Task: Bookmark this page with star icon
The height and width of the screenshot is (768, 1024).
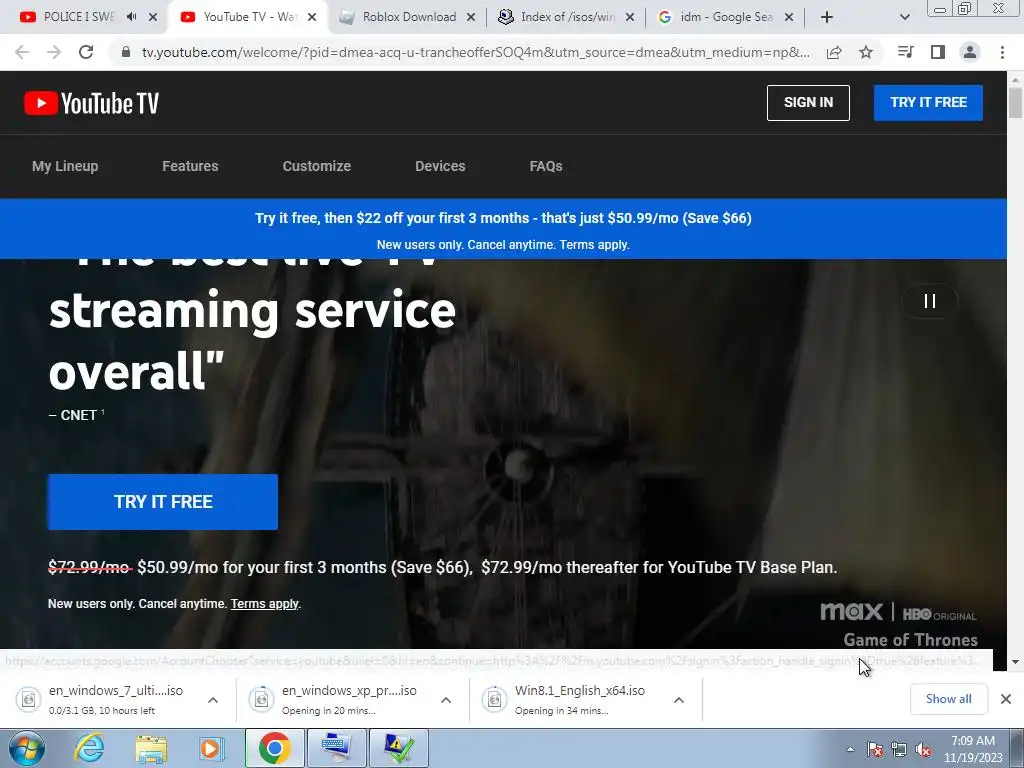Action: tap(866, 52)
